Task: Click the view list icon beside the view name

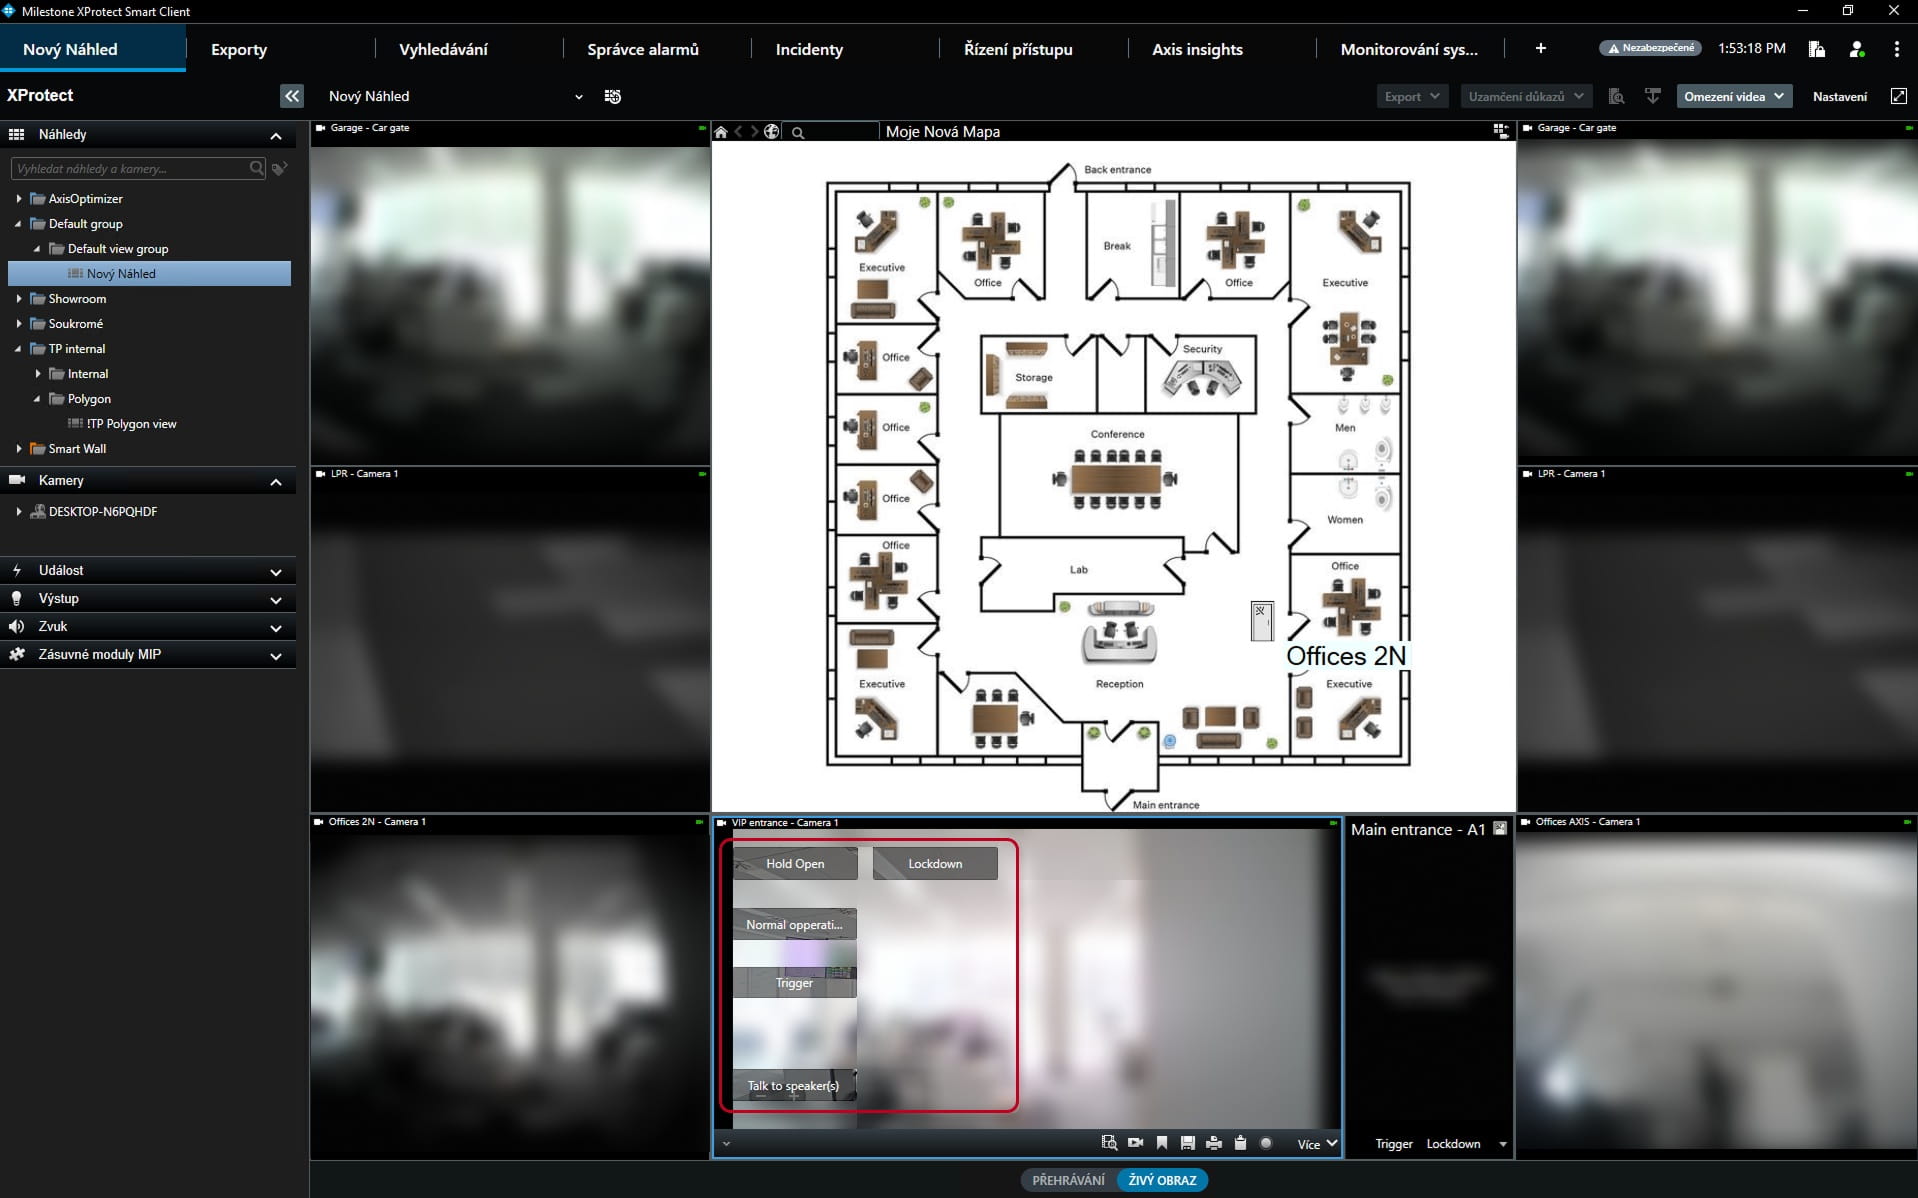Action: pyautogui.click(x=613, y=96)
